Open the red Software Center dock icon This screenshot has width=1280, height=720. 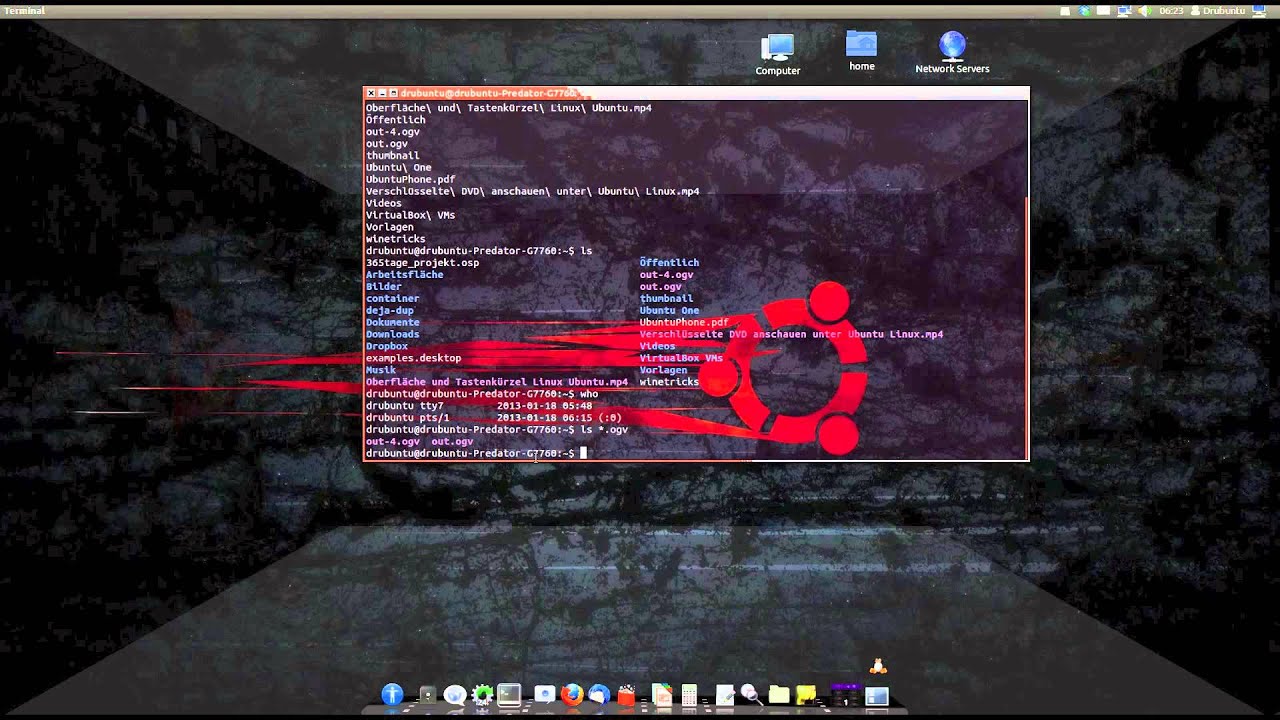pos(626,695)
